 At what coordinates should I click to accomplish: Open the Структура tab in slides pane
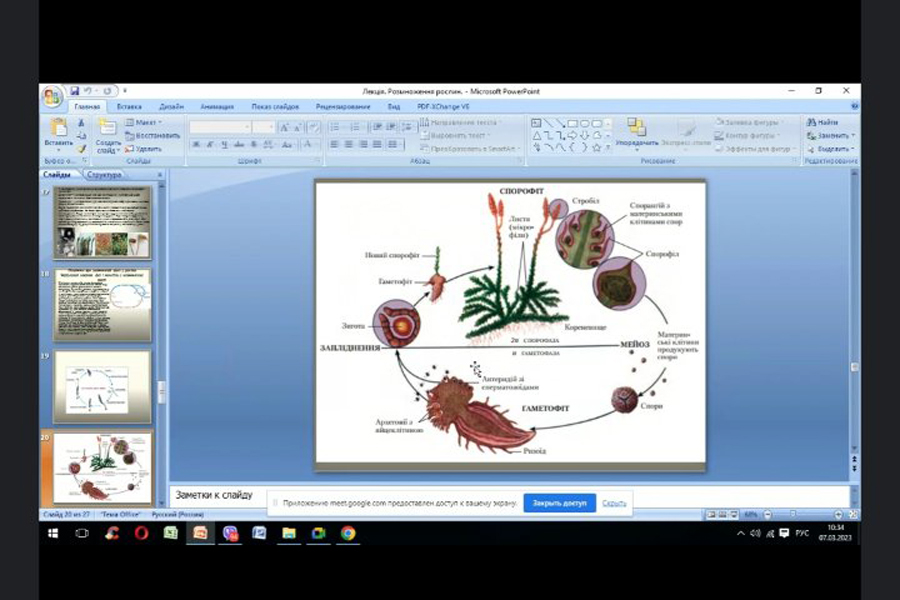[x=104, y=175]
